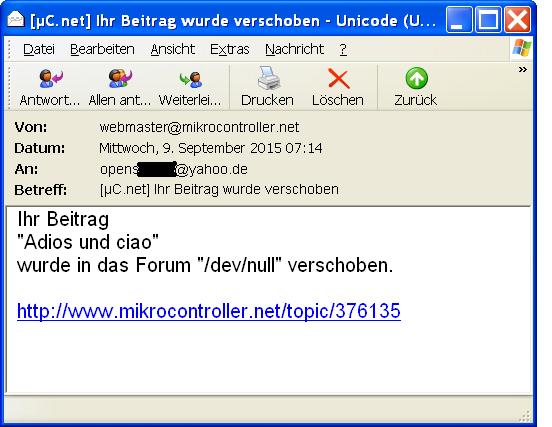Go to previous message with Zurück
The height and width of the screenshot is (427, 552).
[x=416, y=87]
